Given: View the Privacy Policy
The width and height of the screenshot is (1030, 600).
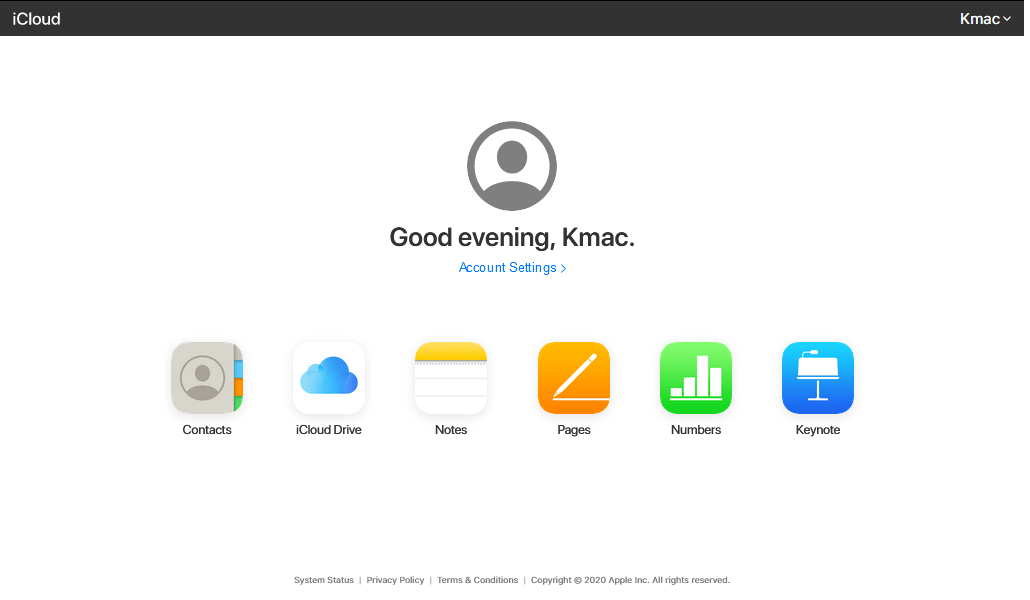Looking at the screenshot, I should (395, 580).
